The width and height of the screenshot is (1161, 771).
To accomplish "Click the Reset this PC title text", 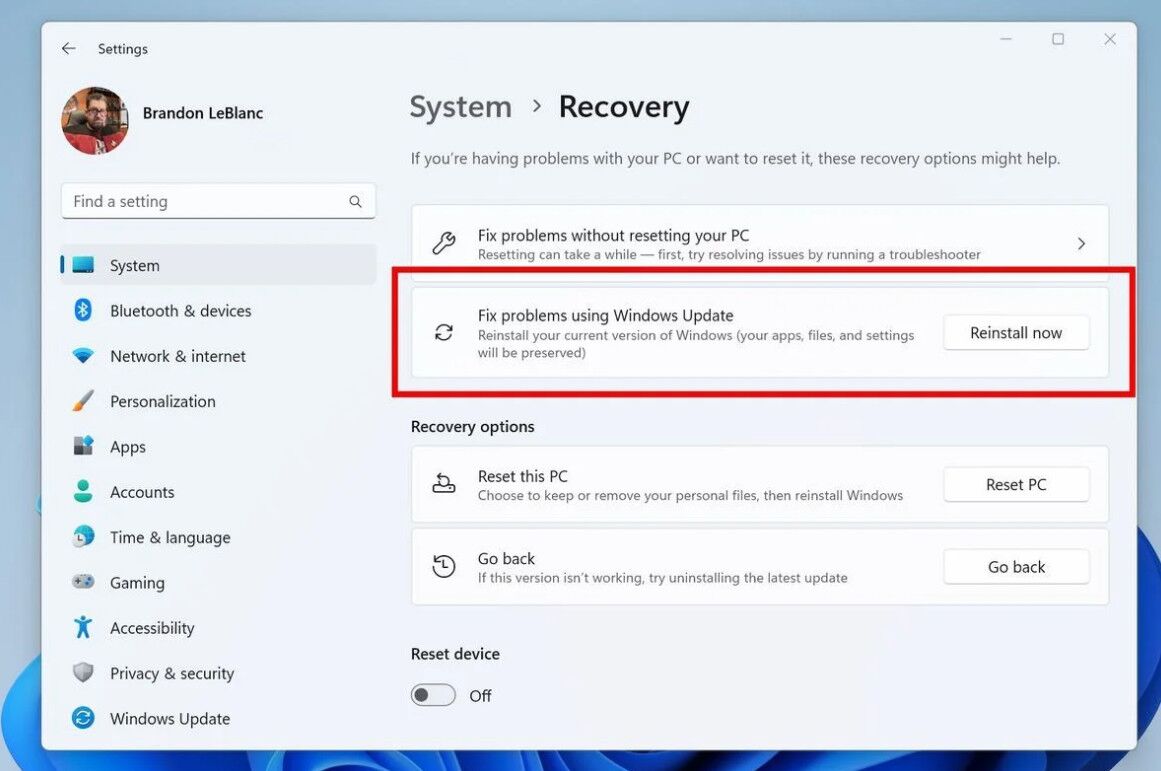I will tap(523, 476).
